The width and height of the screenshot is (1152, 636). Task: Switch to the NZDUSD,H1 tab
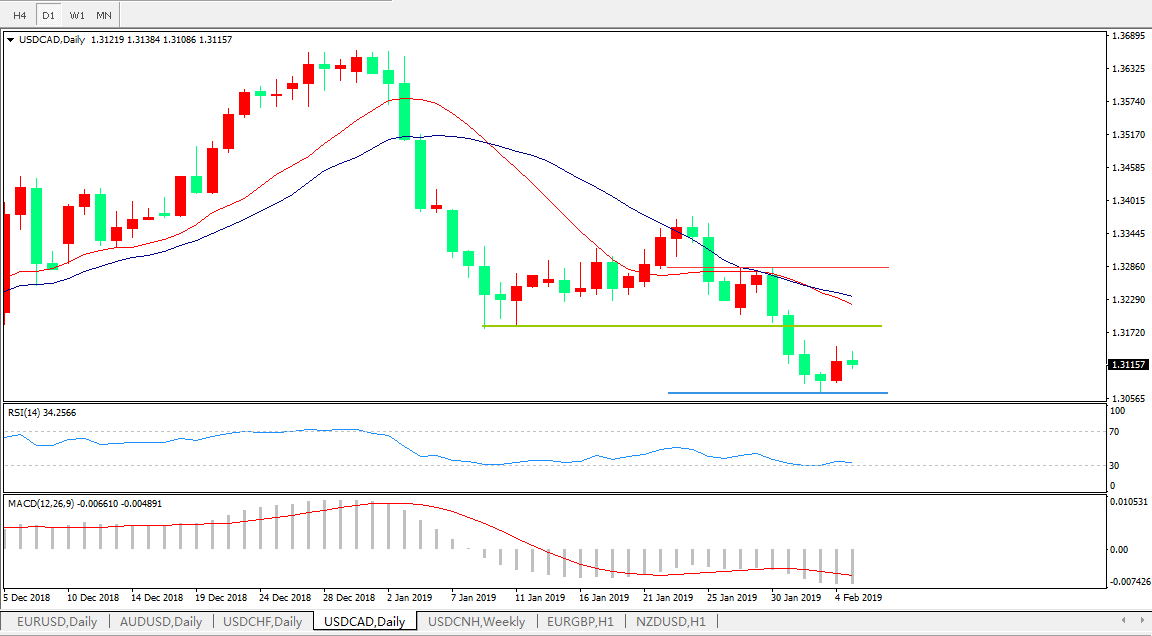click(670, 621)
